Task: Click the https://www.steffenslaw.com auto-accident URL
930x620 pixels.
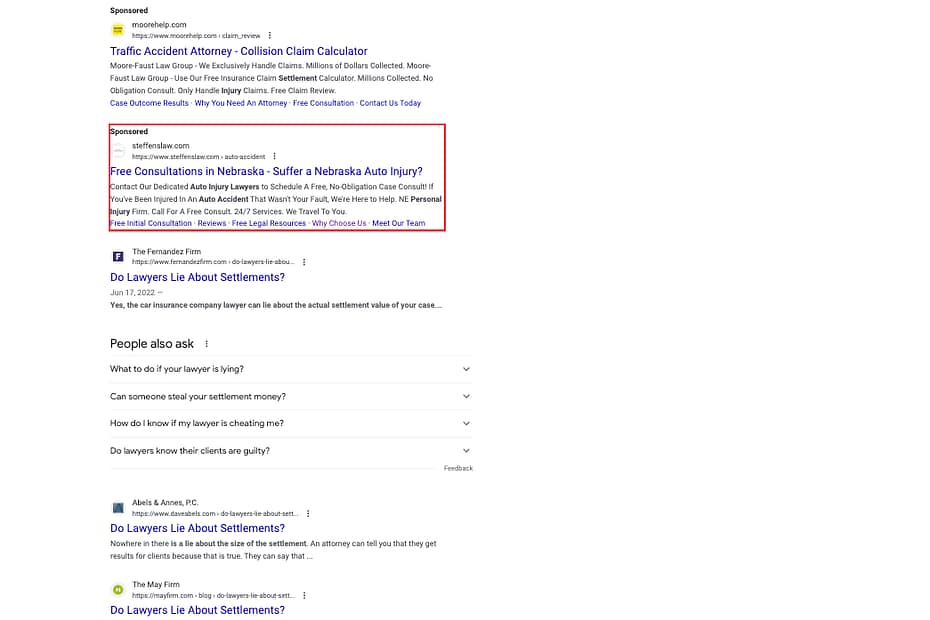Action: 199,157
